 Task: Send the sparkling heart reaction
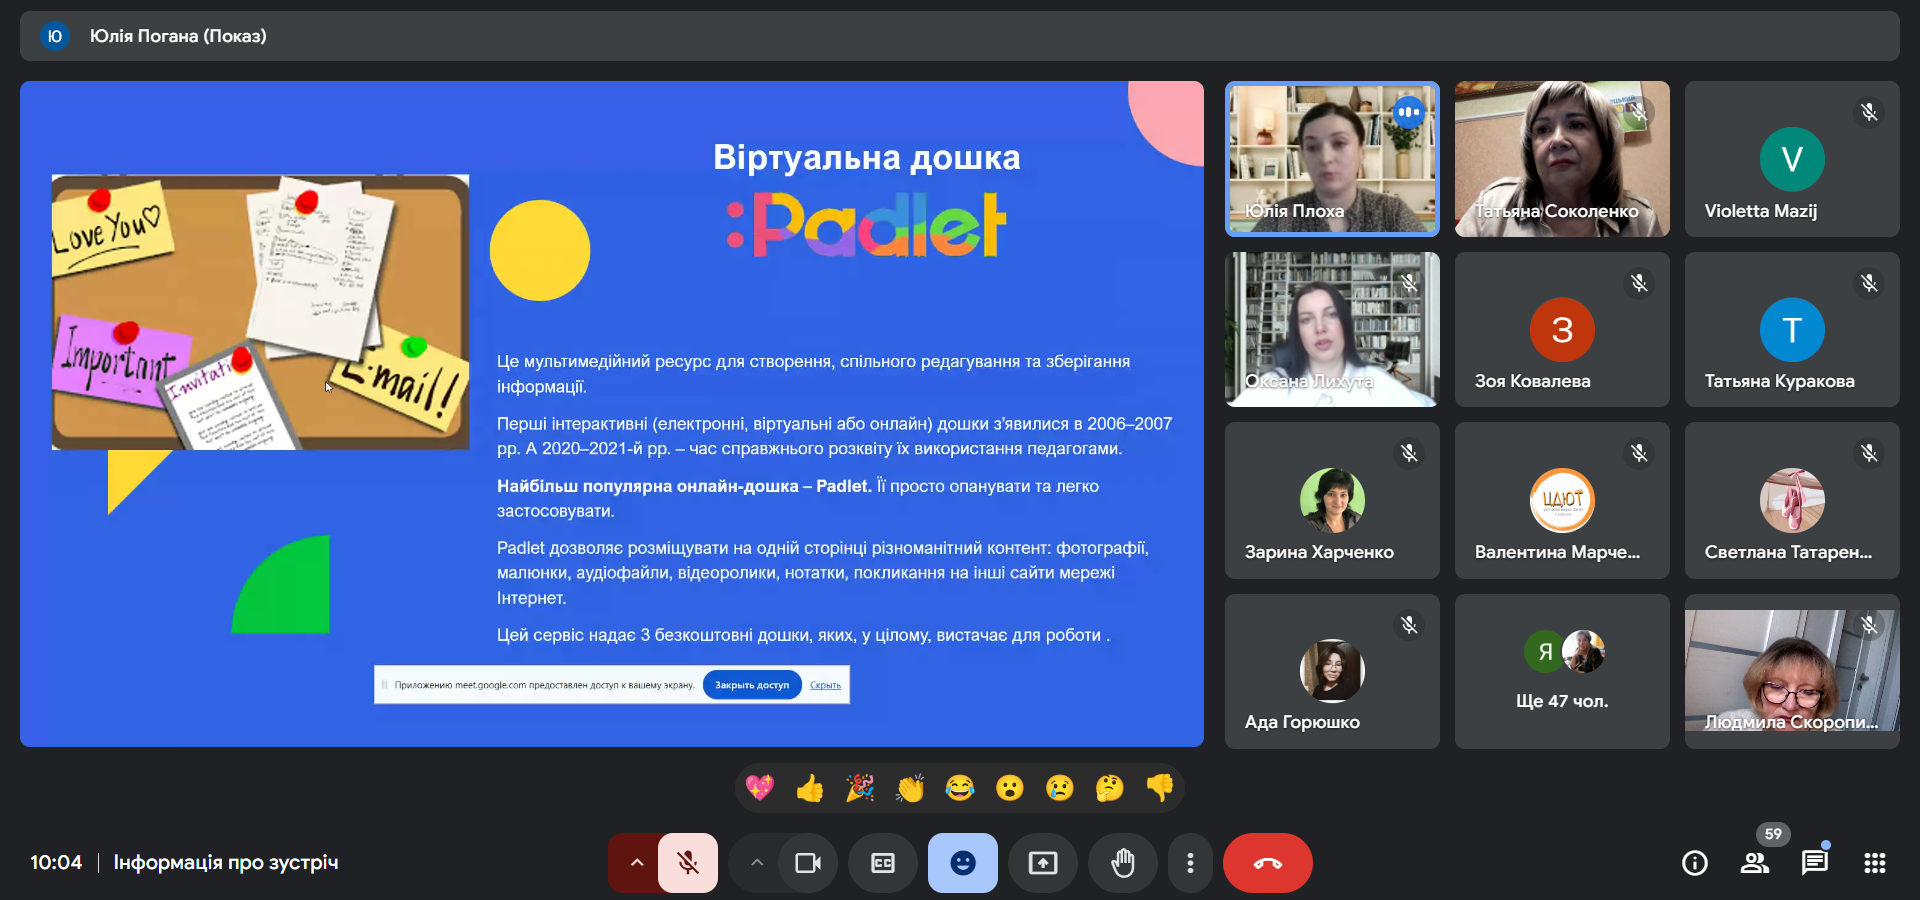[x=760, y=788]
